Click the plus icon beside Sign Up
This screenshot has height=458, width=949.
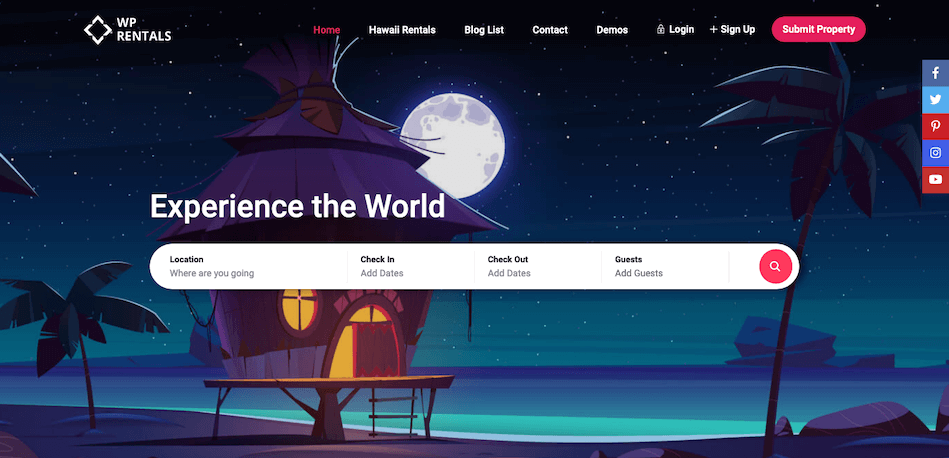click(x=713, y=30)
